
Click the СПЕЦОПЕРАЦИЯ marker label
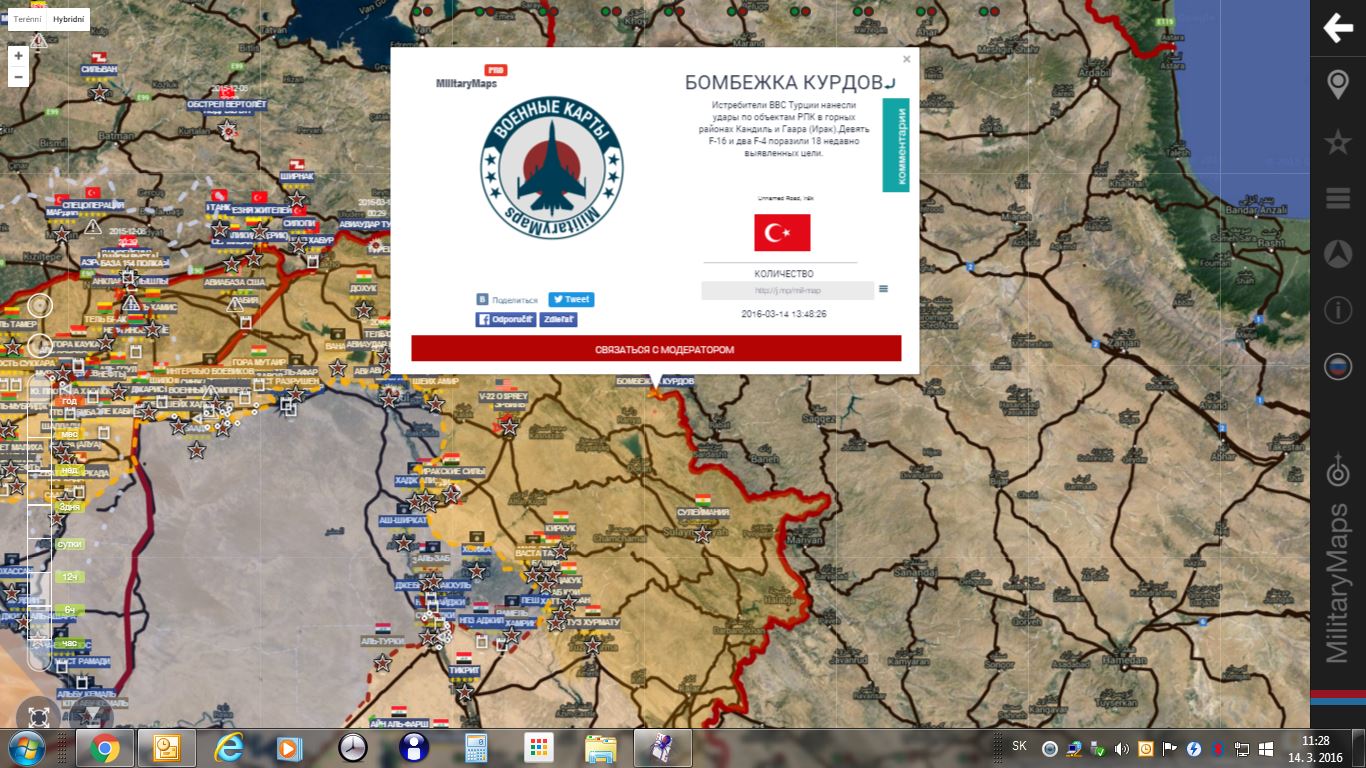pos(93,204)
